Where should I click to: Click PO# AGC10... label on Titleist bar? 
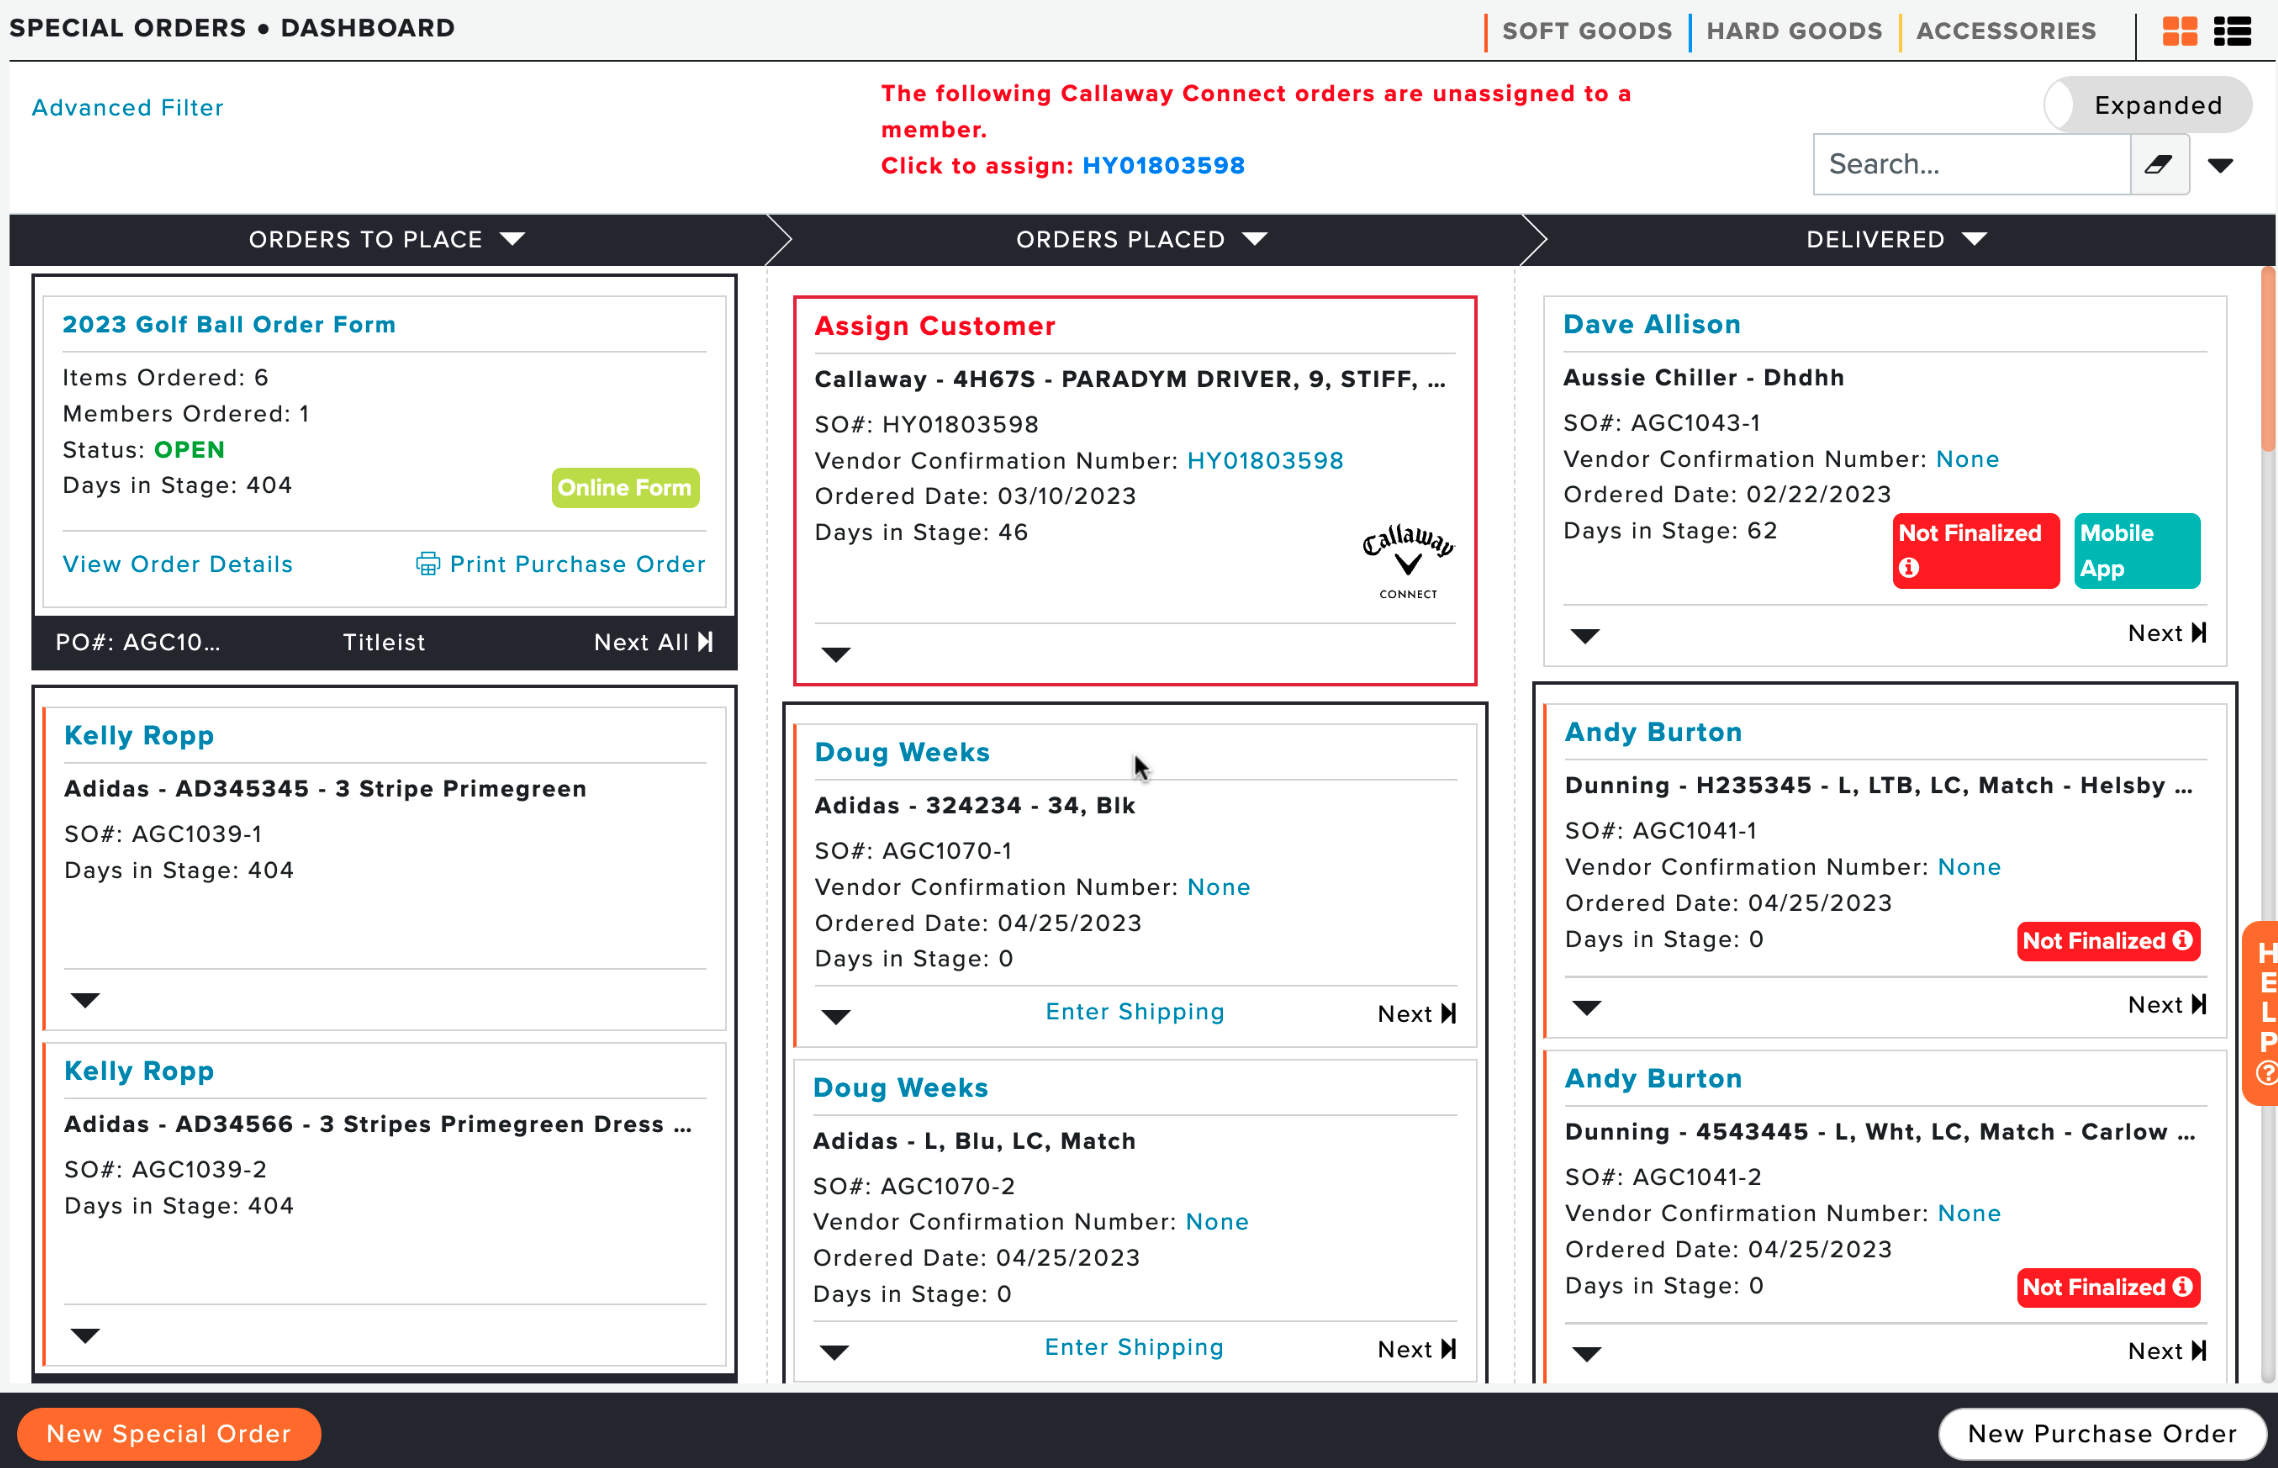click(x=138, y=642)
